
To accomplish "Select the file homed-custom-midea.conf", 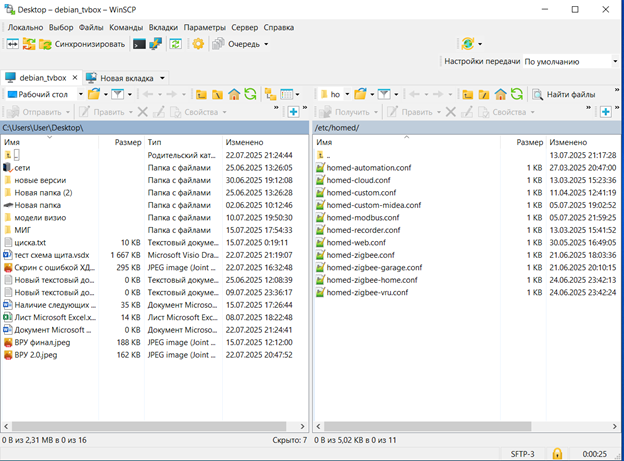I will 373,205.
